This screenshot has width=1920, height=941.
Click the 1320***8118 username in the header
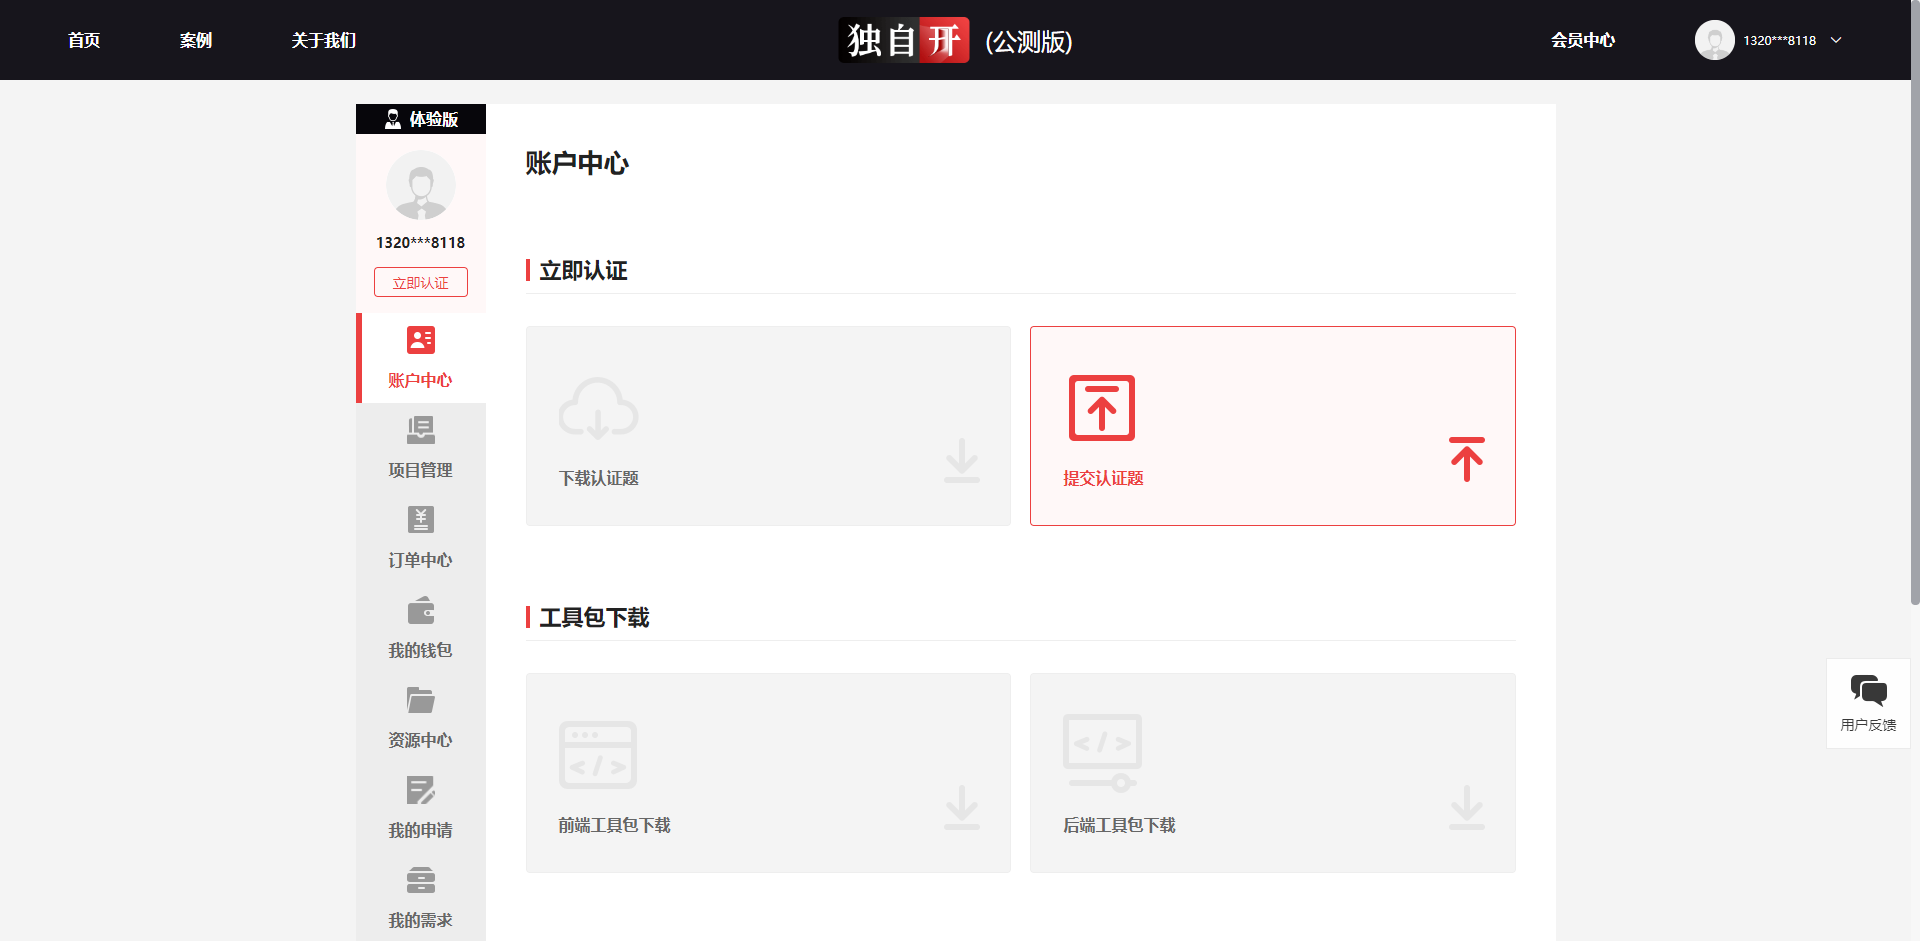(x=1780, y=40)
